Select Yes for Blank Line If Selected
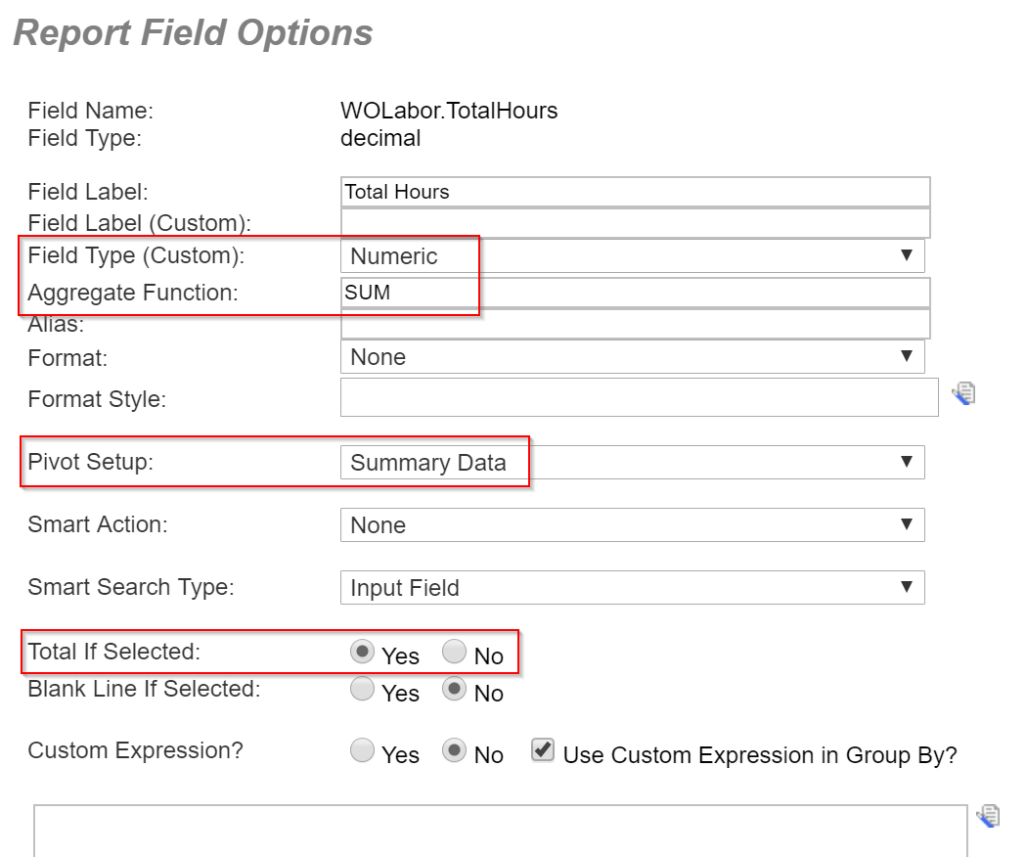This screenshot has width=1012, height=858. tap(362, 689)
